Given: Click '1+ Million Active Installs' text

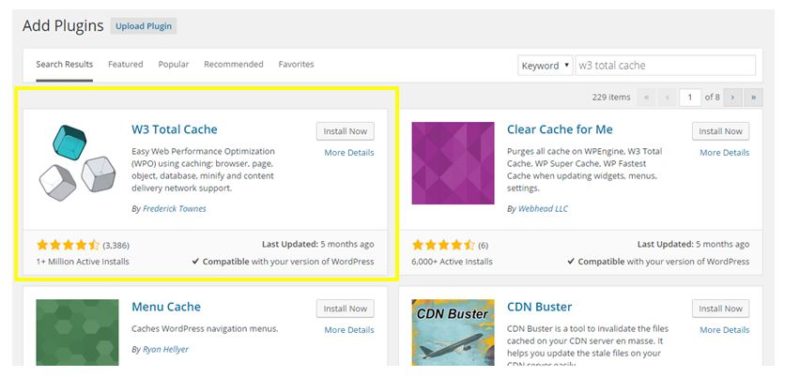Looking at the screenshot, I should pyautogui.click(x=83, y=262).
